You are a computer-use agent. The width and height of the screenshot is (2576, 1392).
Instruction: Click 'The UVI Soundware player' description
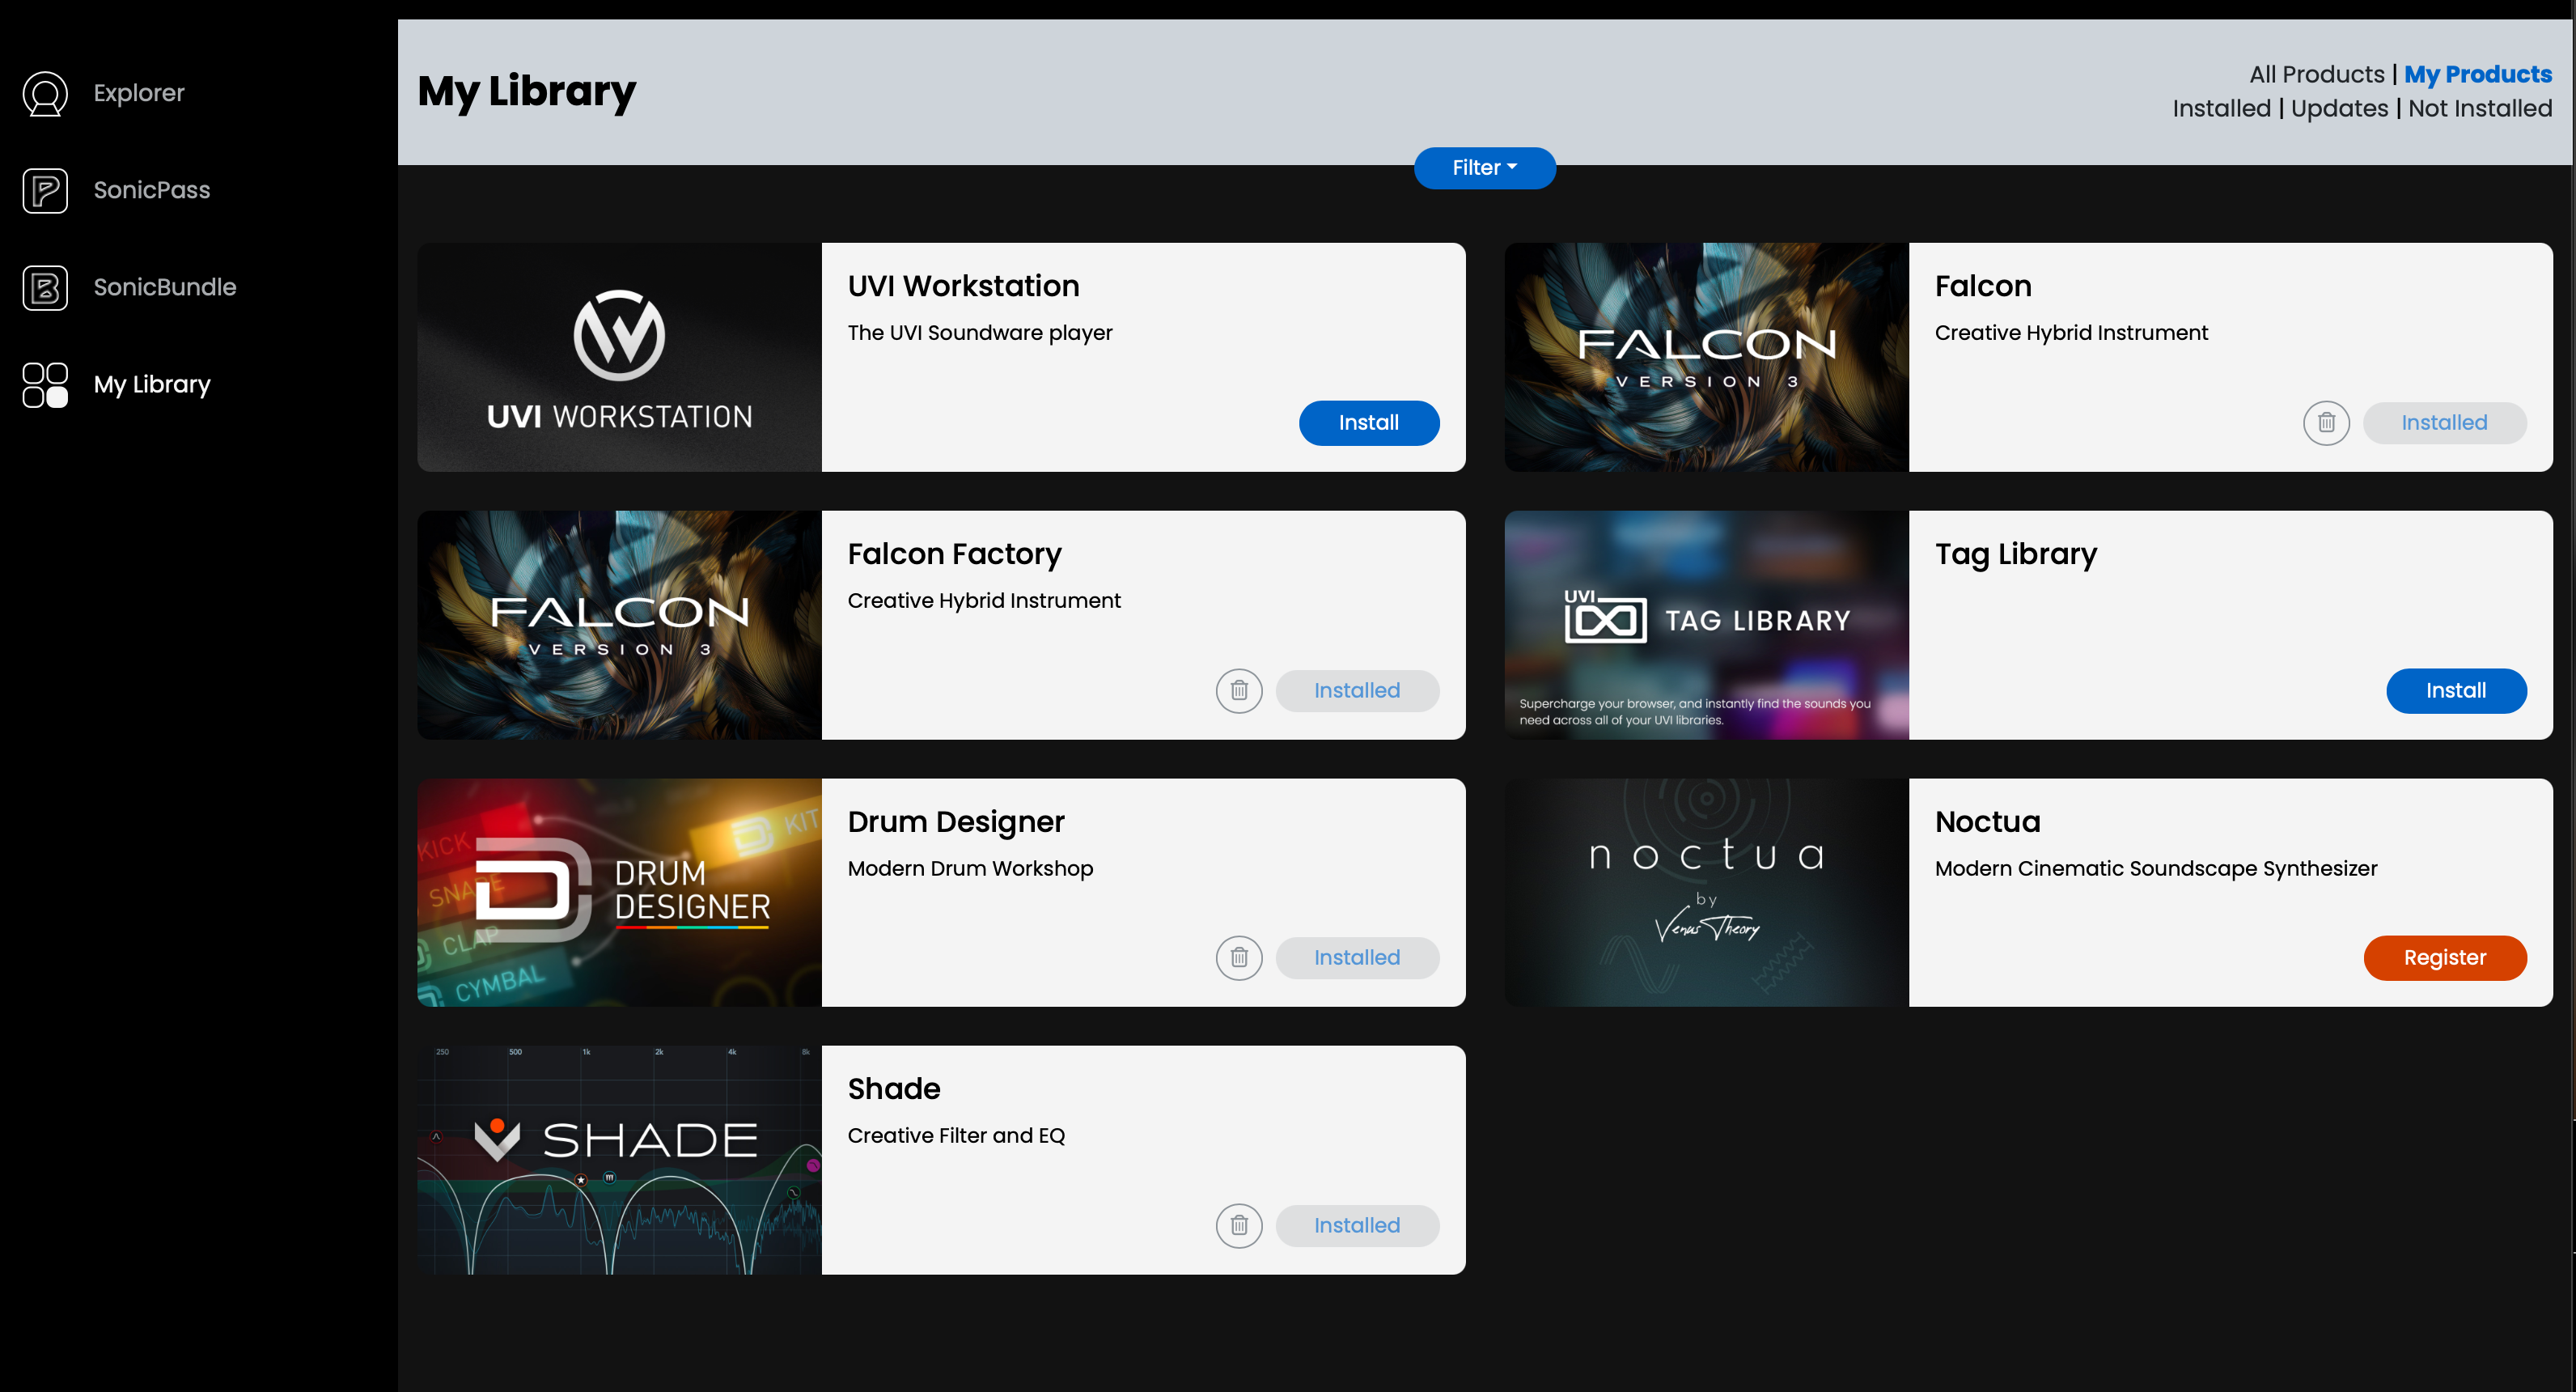[x=979, y=333]
